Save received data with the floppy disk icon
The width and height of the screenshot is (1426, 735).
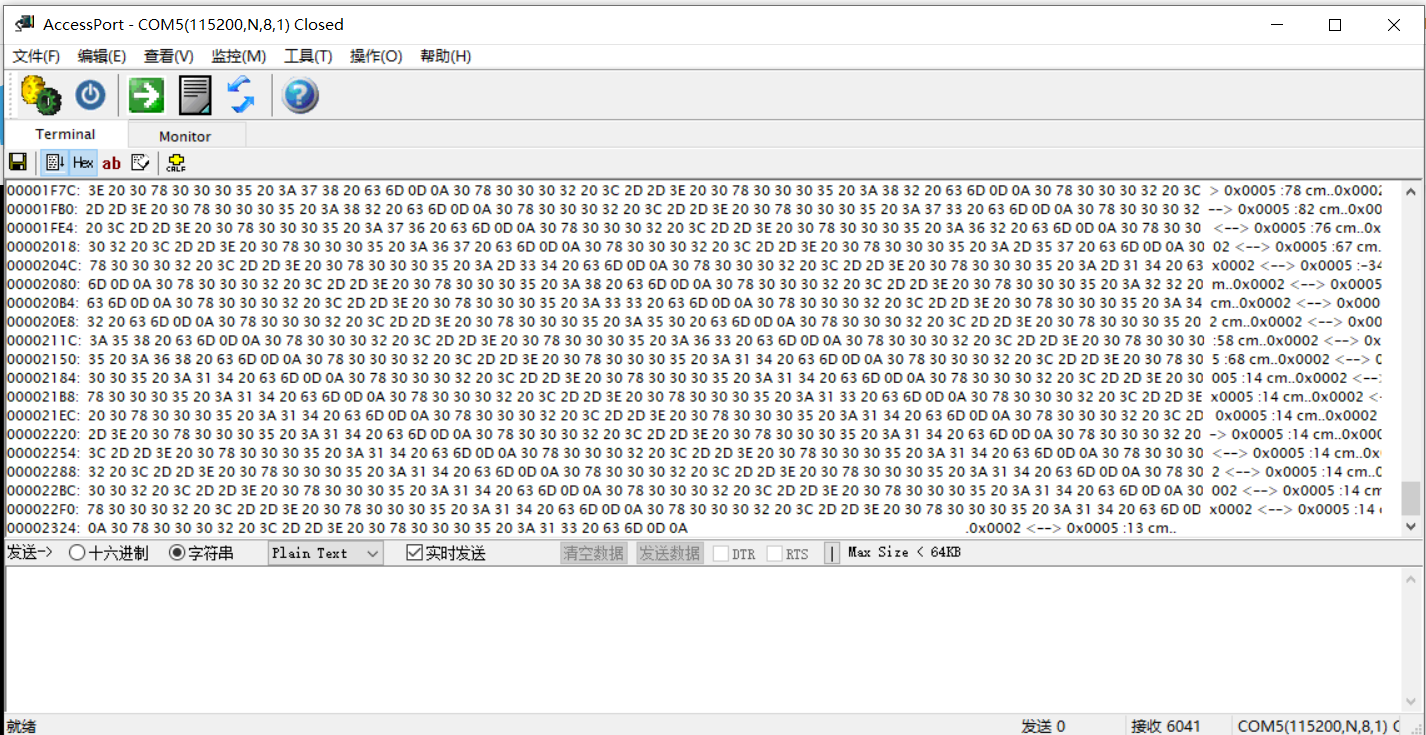(17, 162)
